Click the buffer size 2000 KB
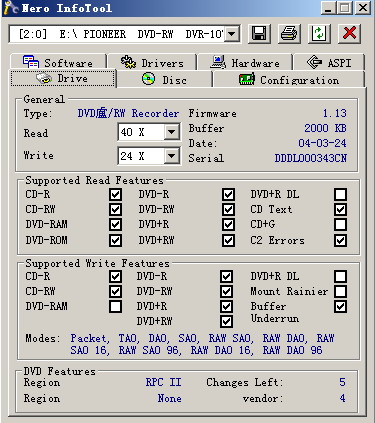Viewport: 375px width, 423px height. pos(325,128)
